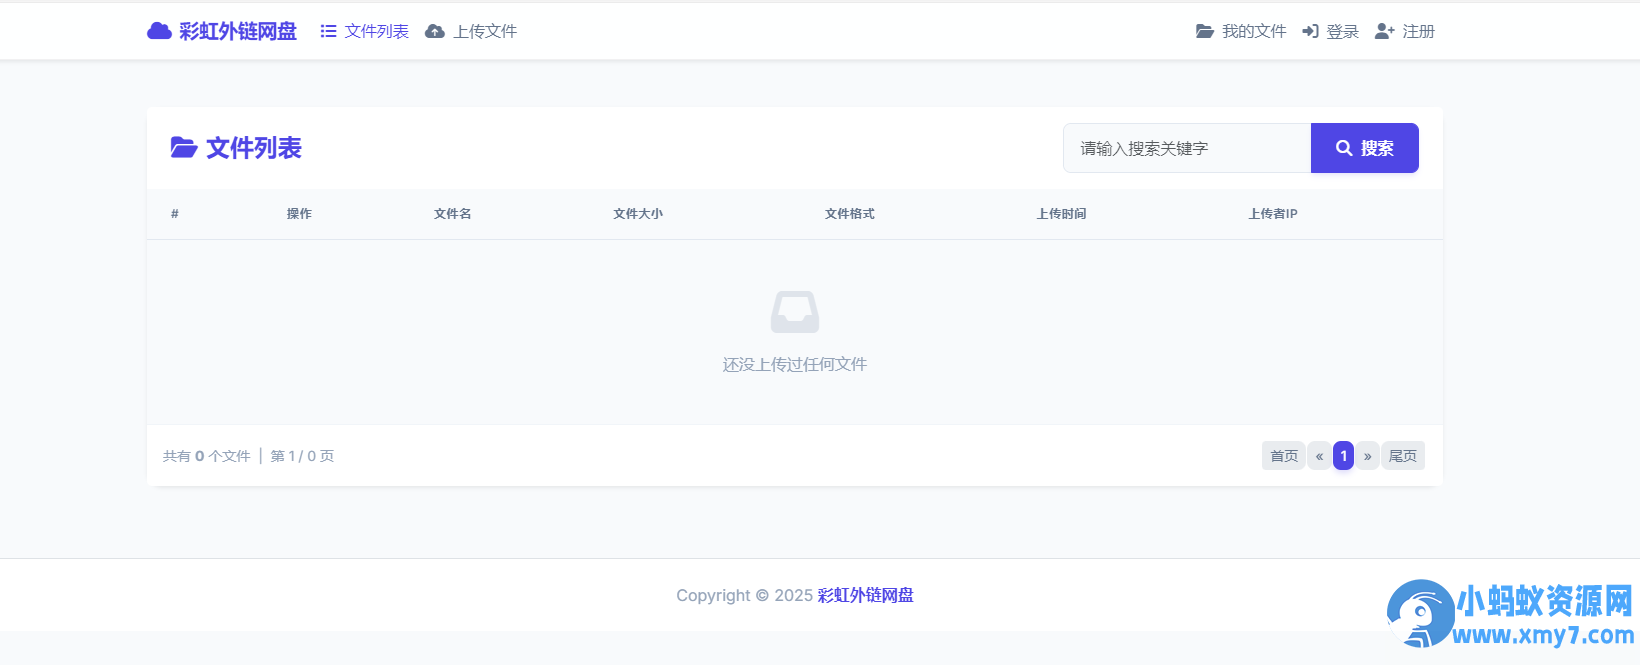Screen dimensions: 1640x665
Task: Open the 彩虹外链网盘 link in footer copyright
Action: (x=866, y=596)
